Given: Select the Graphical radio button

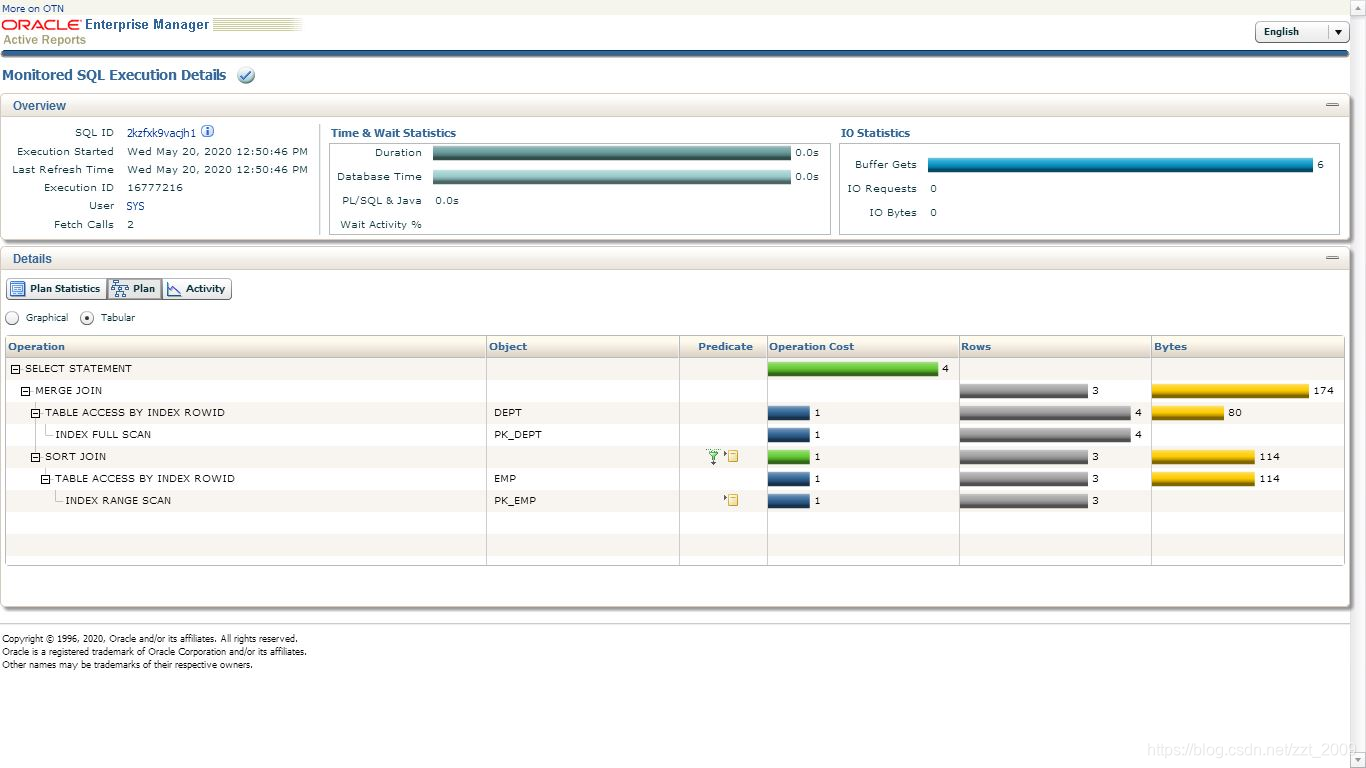Looking at the screenshot, I should [x=11, y=317].
